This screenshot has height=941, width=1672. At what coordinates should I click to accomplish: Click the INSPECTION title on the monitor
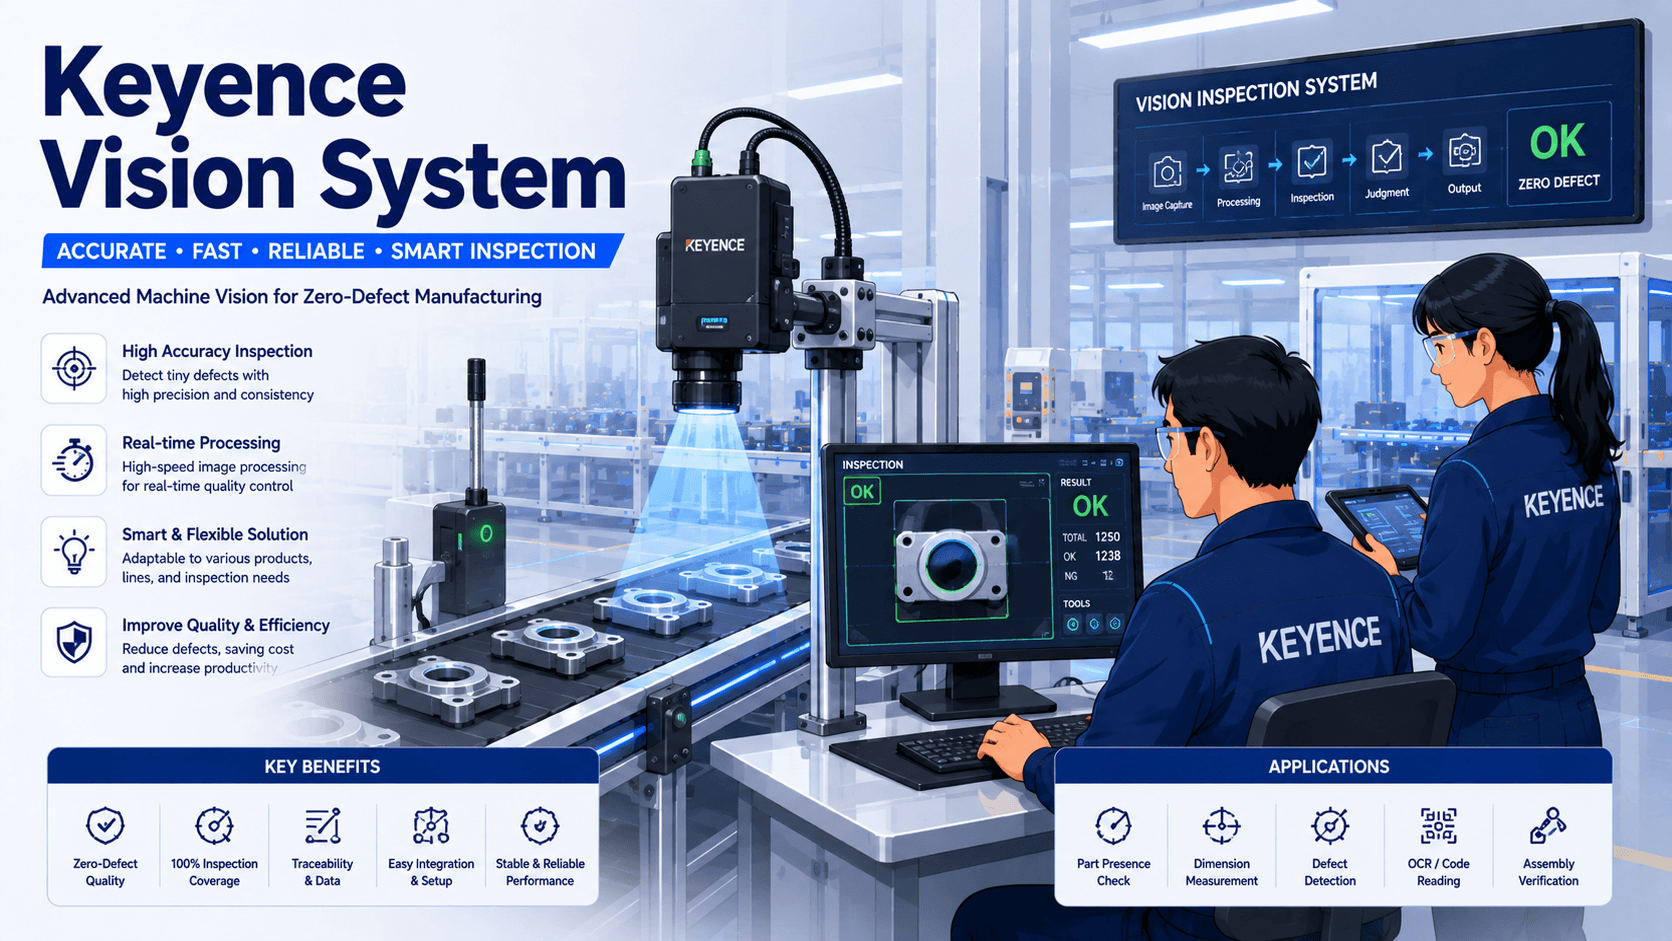click(872, 465)
